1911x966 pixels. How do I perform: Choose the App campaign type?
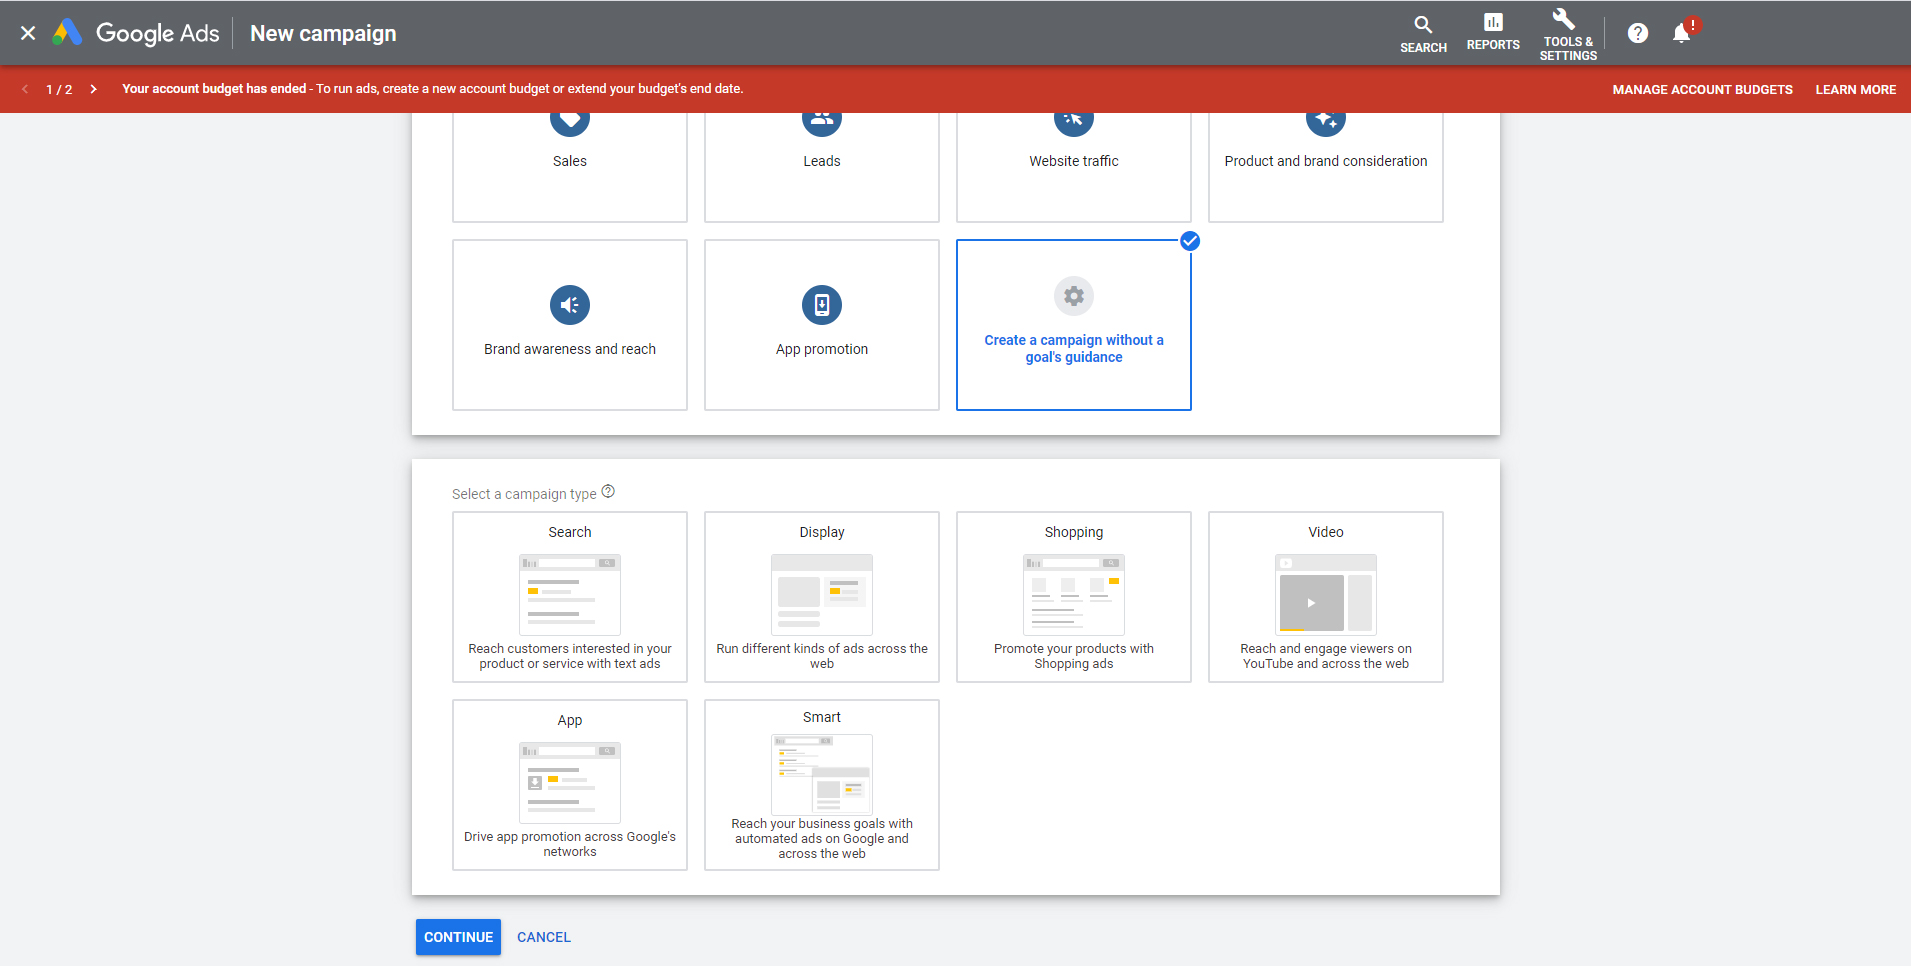click(570, 785)
